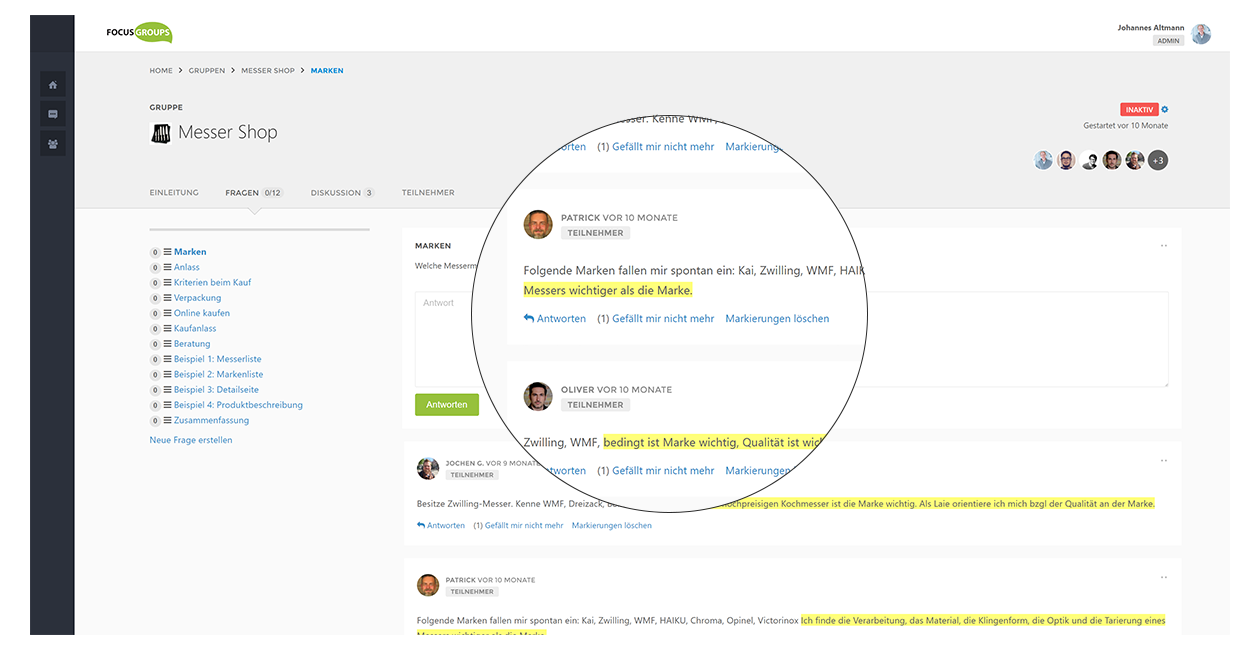Click the Gestartet vor 10 Monate text
1260x651 pixels.
click(1125, 126)
